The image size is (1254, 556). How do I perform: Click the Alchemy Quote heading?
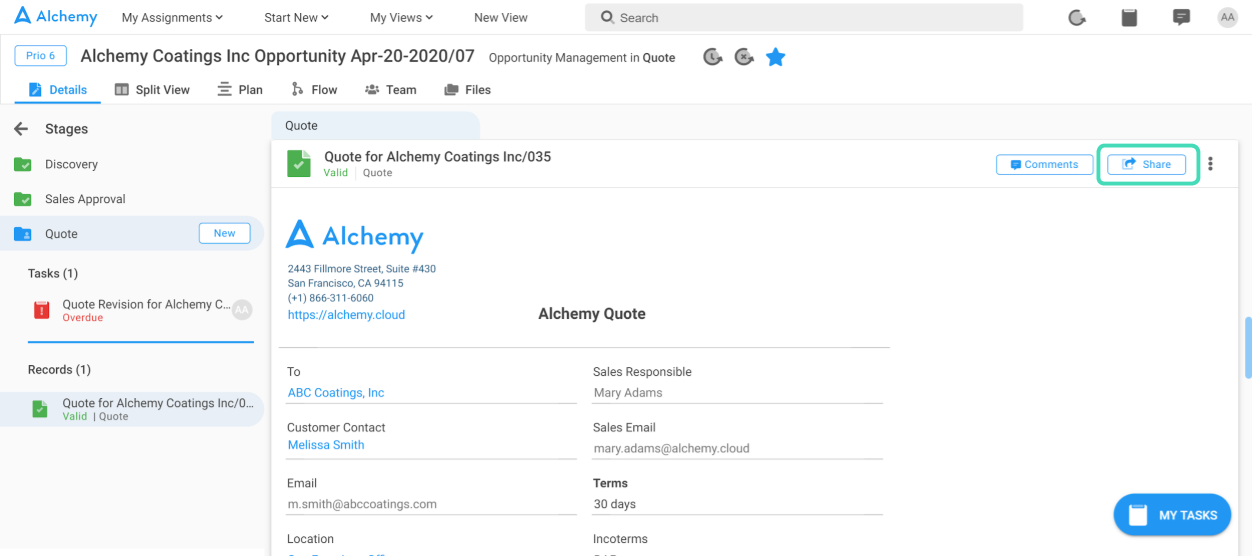[592, 314]
